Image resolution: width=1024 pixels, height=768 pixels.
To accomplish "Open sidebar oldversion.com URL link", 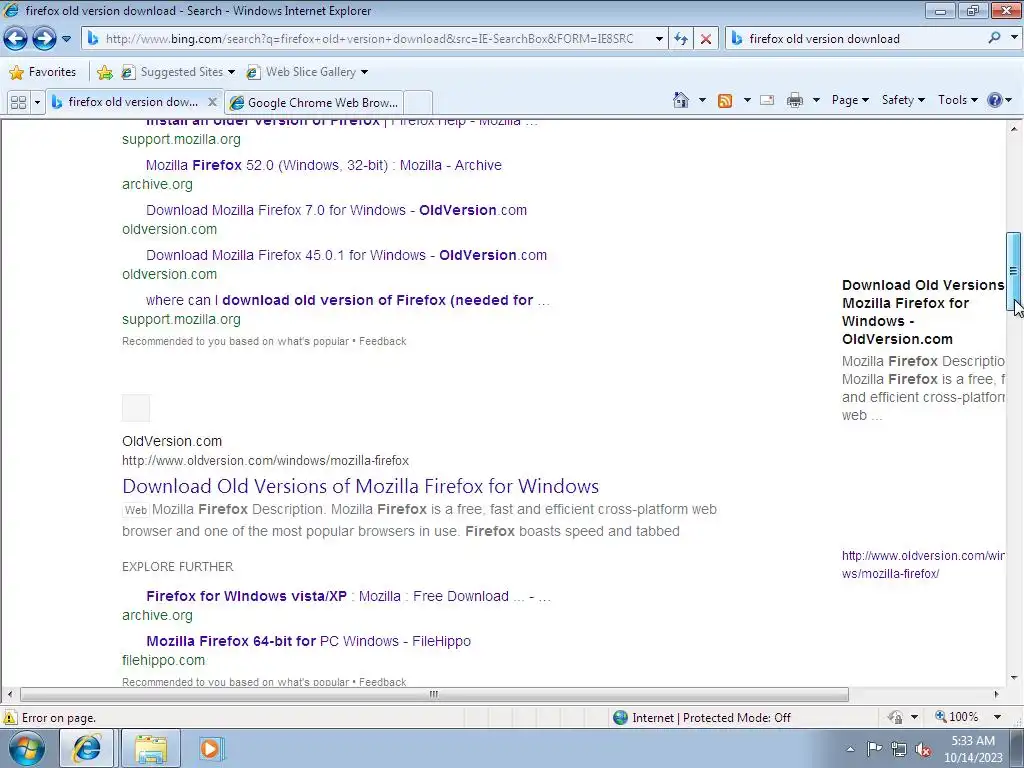I will point(923,565).
